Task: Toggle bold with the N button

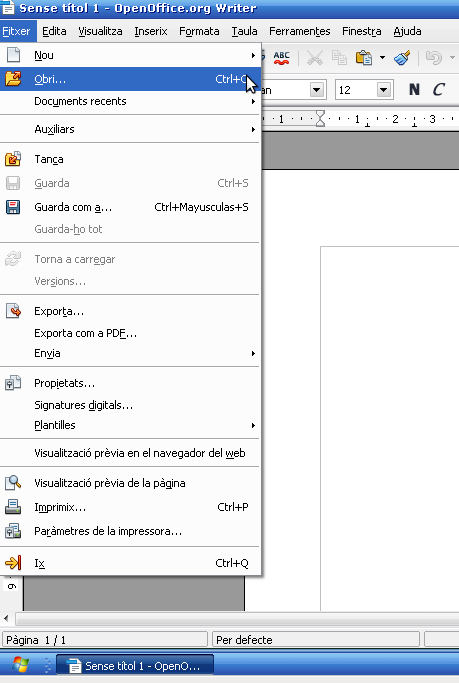Action: 414,90
